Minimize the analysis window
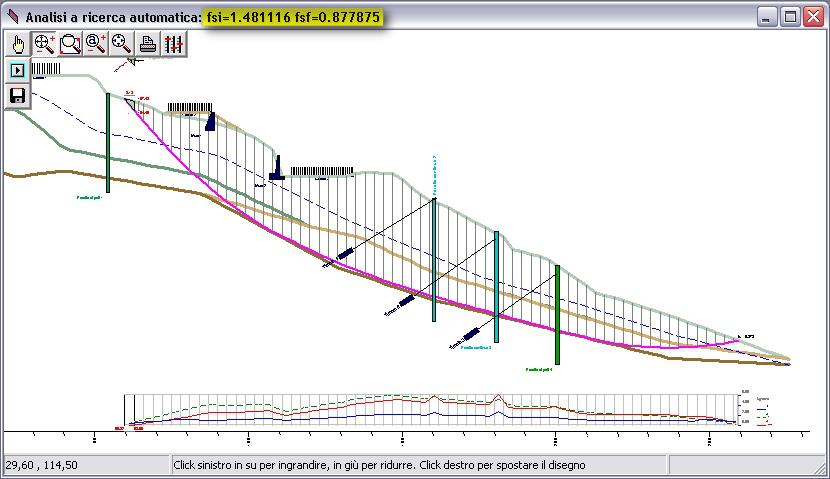This screenshot has width=830, height=479. tap(766, 16)
